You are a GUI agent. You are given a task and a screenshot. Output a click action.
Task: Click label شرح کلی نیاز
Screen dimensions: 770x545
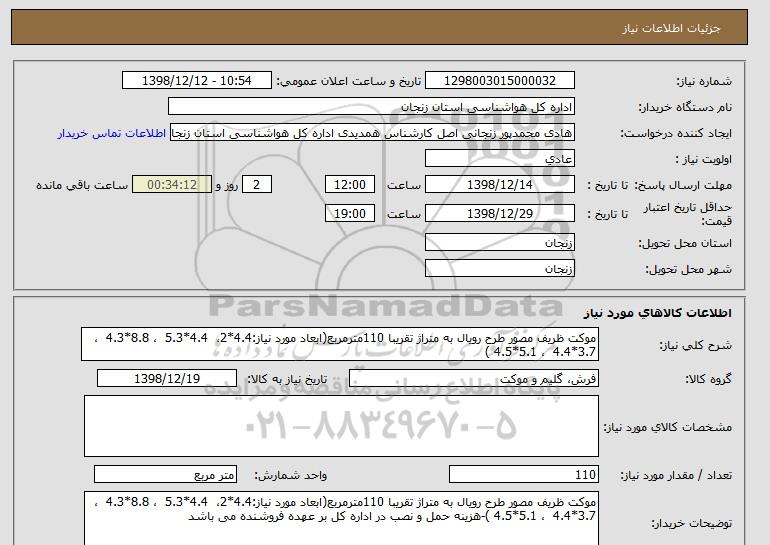pyautogui.click(x=695, y=345)
